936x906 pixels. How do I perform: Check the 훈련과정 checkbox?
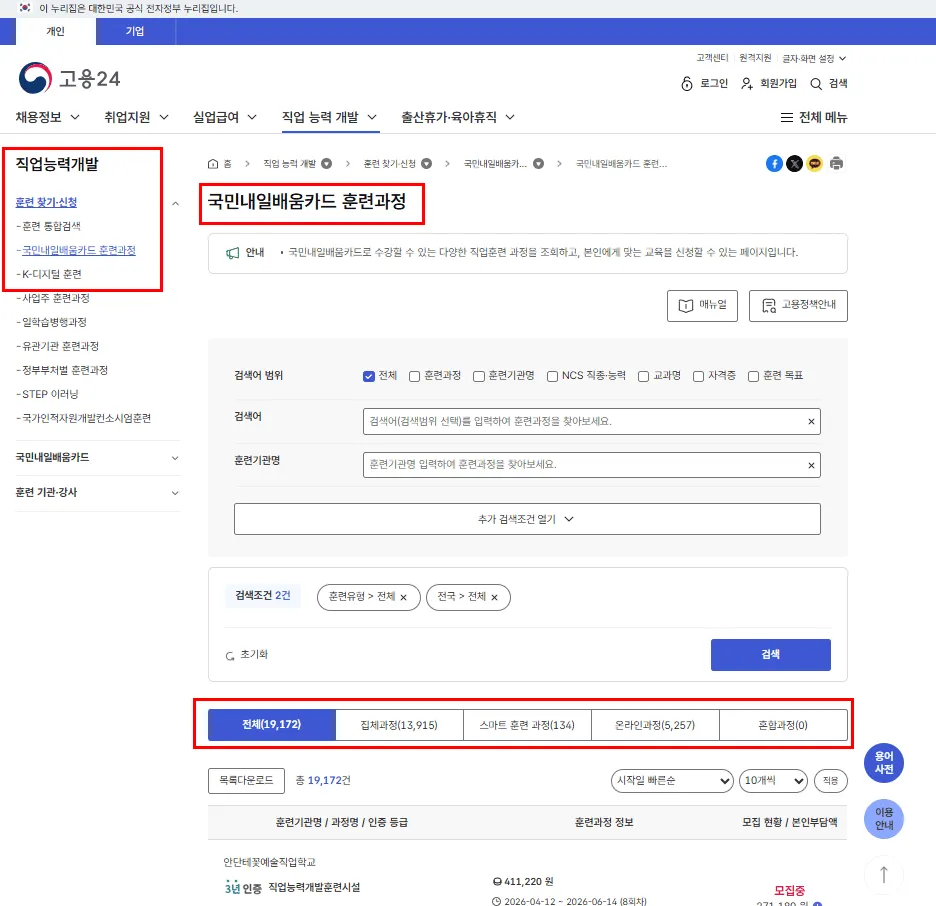tap(415, 376)
